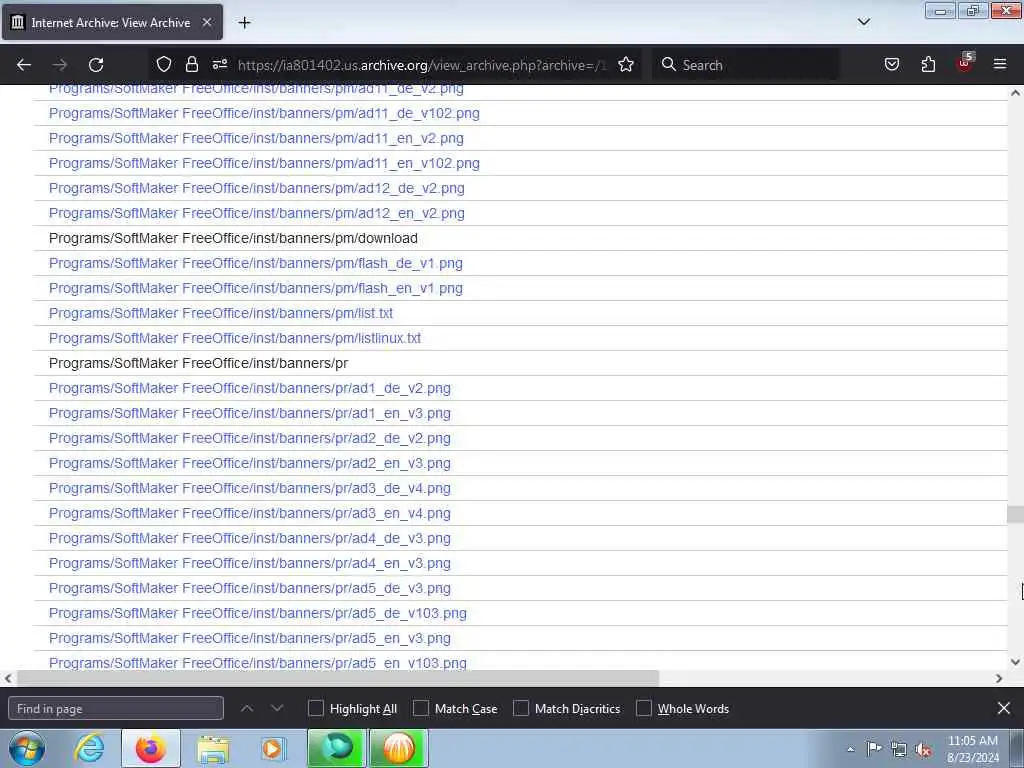This screenshot has width=1024, height=768.
Task: Click scroll right arrow at bottom
Action: point(999,679)
